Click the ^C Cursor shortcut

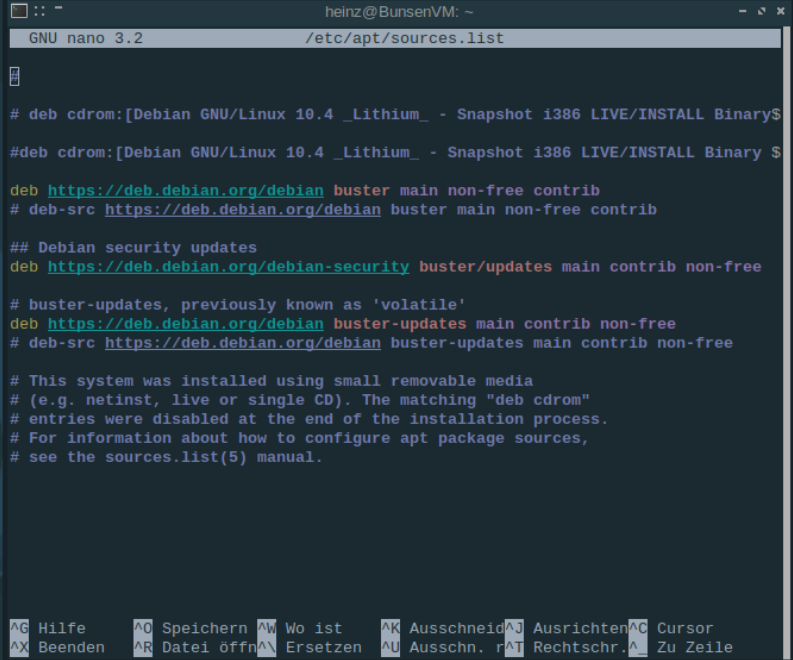coord(671,629)
